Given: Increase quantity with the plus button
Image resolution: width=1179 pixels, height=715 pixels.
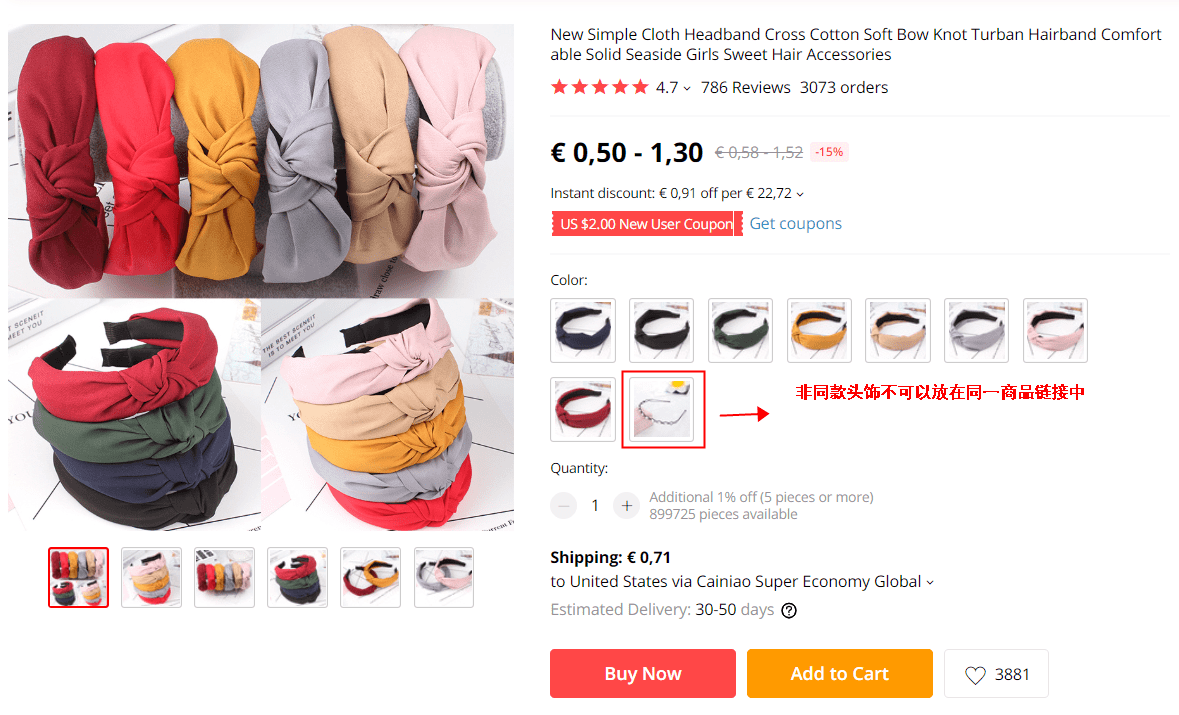Looking at the screenshot, I should point(626,506).
